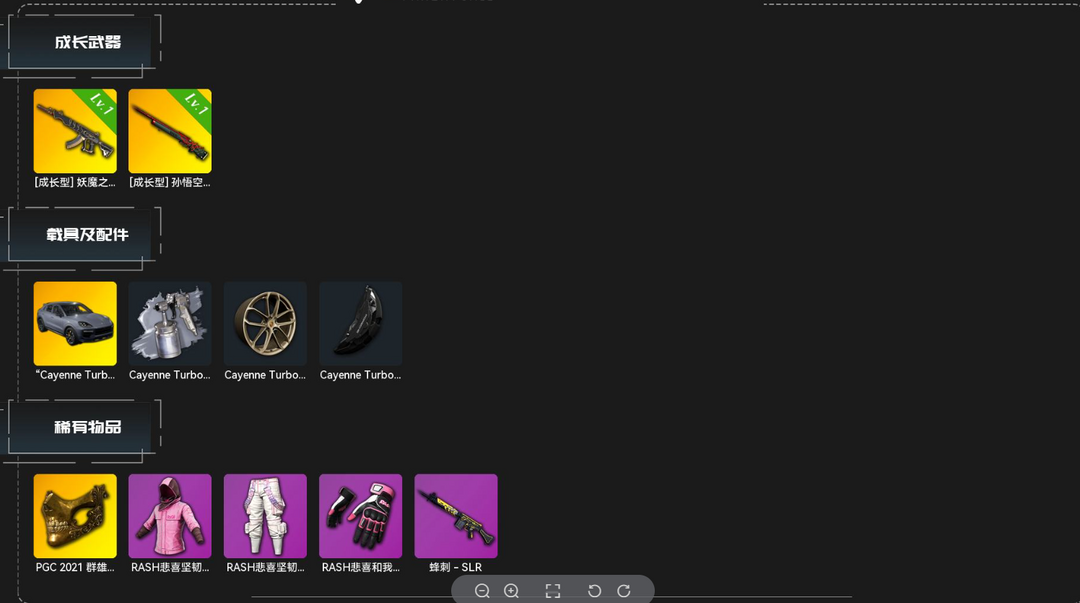Open the grey Cayenne Turbo car item
The width and height of the screenshot is (1080, 603).
[75, 323]
